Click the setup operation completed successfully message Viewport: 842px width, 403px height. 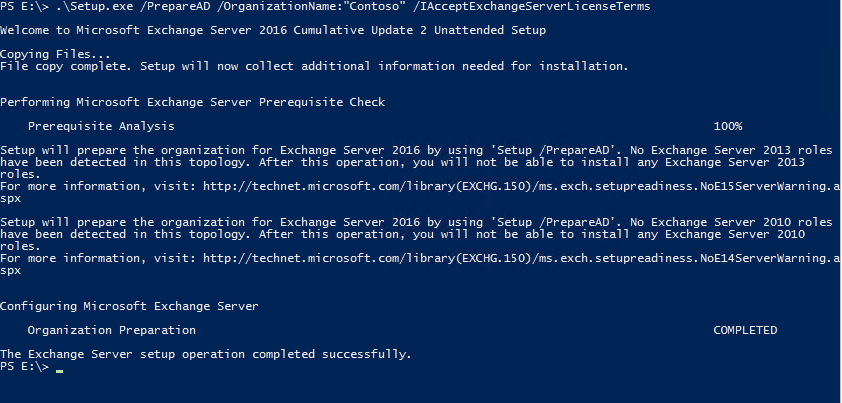click(206, 354)
